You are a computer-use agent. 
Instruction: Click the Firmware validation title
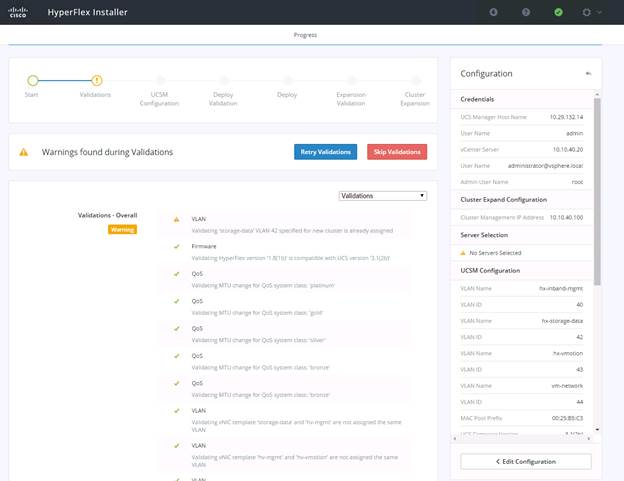pyautogui.click(x=204, y=247)
